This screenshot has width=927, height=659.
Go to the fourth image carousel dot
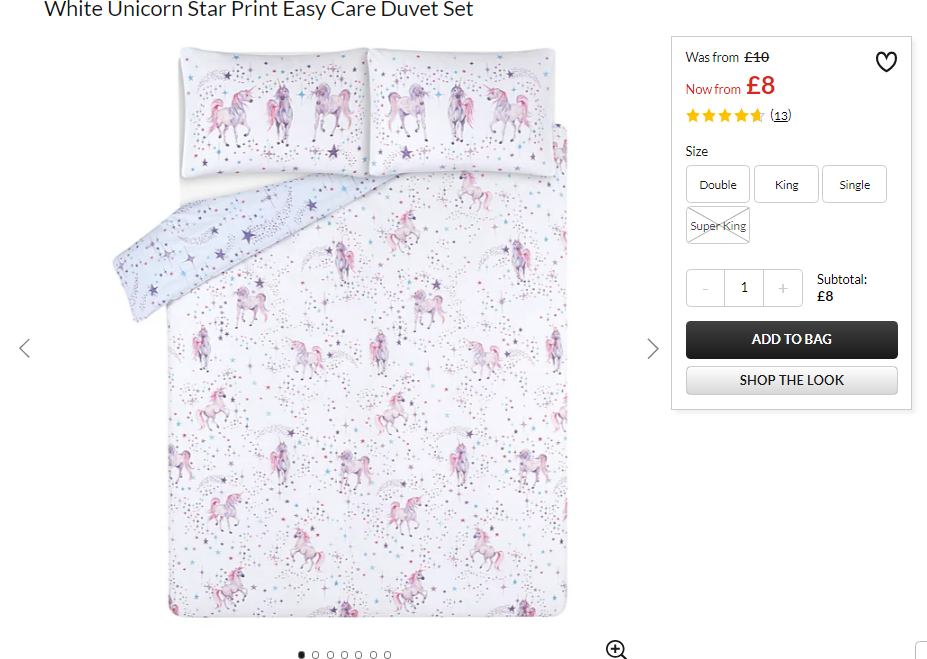(x=344, y=655)
